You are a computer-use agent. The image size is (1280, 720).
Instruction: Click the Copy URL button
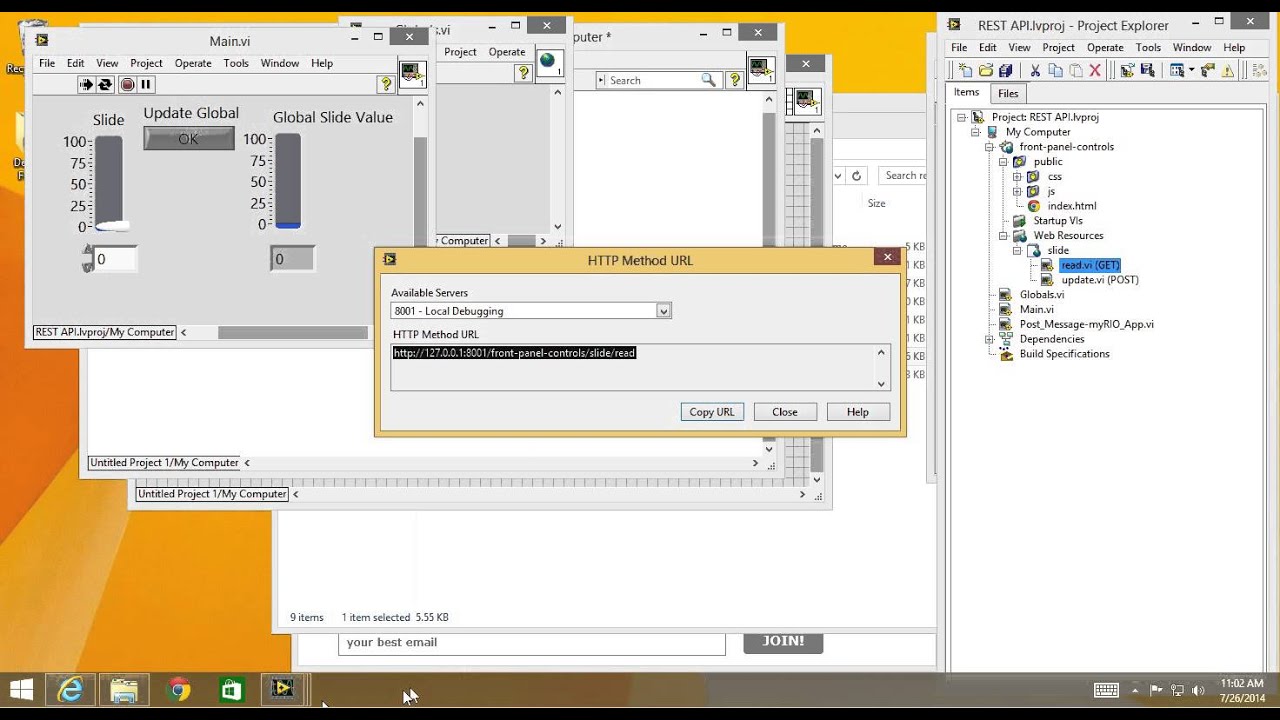pyautogui.click(x=712, y=412)
